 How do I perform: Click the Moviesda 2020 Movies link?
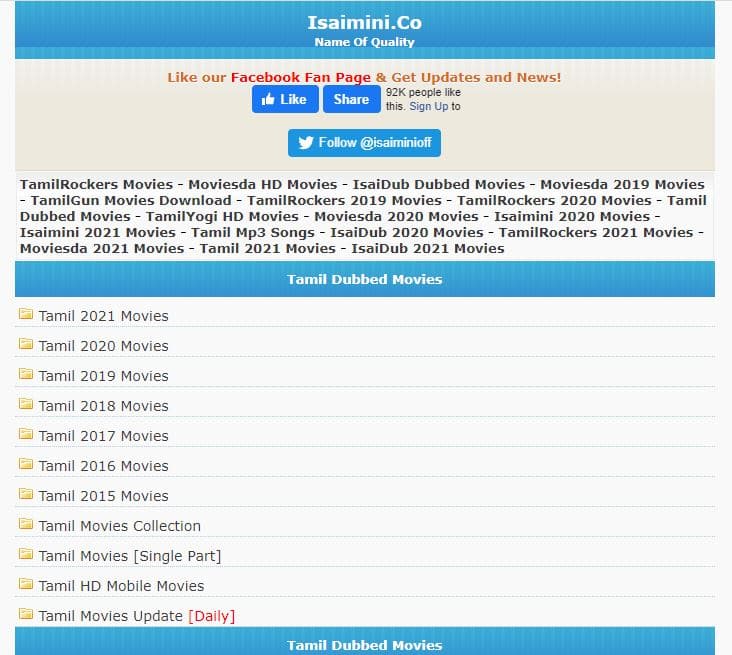pos(396,217)
